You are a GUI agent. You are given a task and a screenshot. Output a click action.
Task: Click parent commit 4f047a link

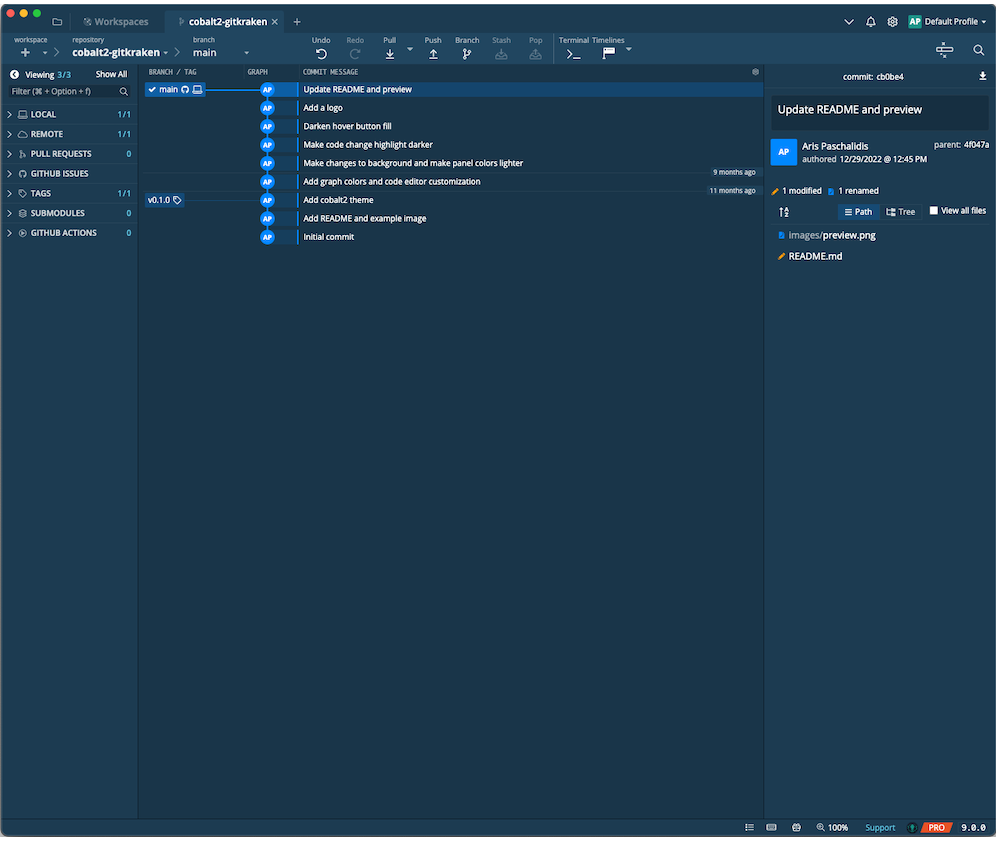(x=978, y=145)
